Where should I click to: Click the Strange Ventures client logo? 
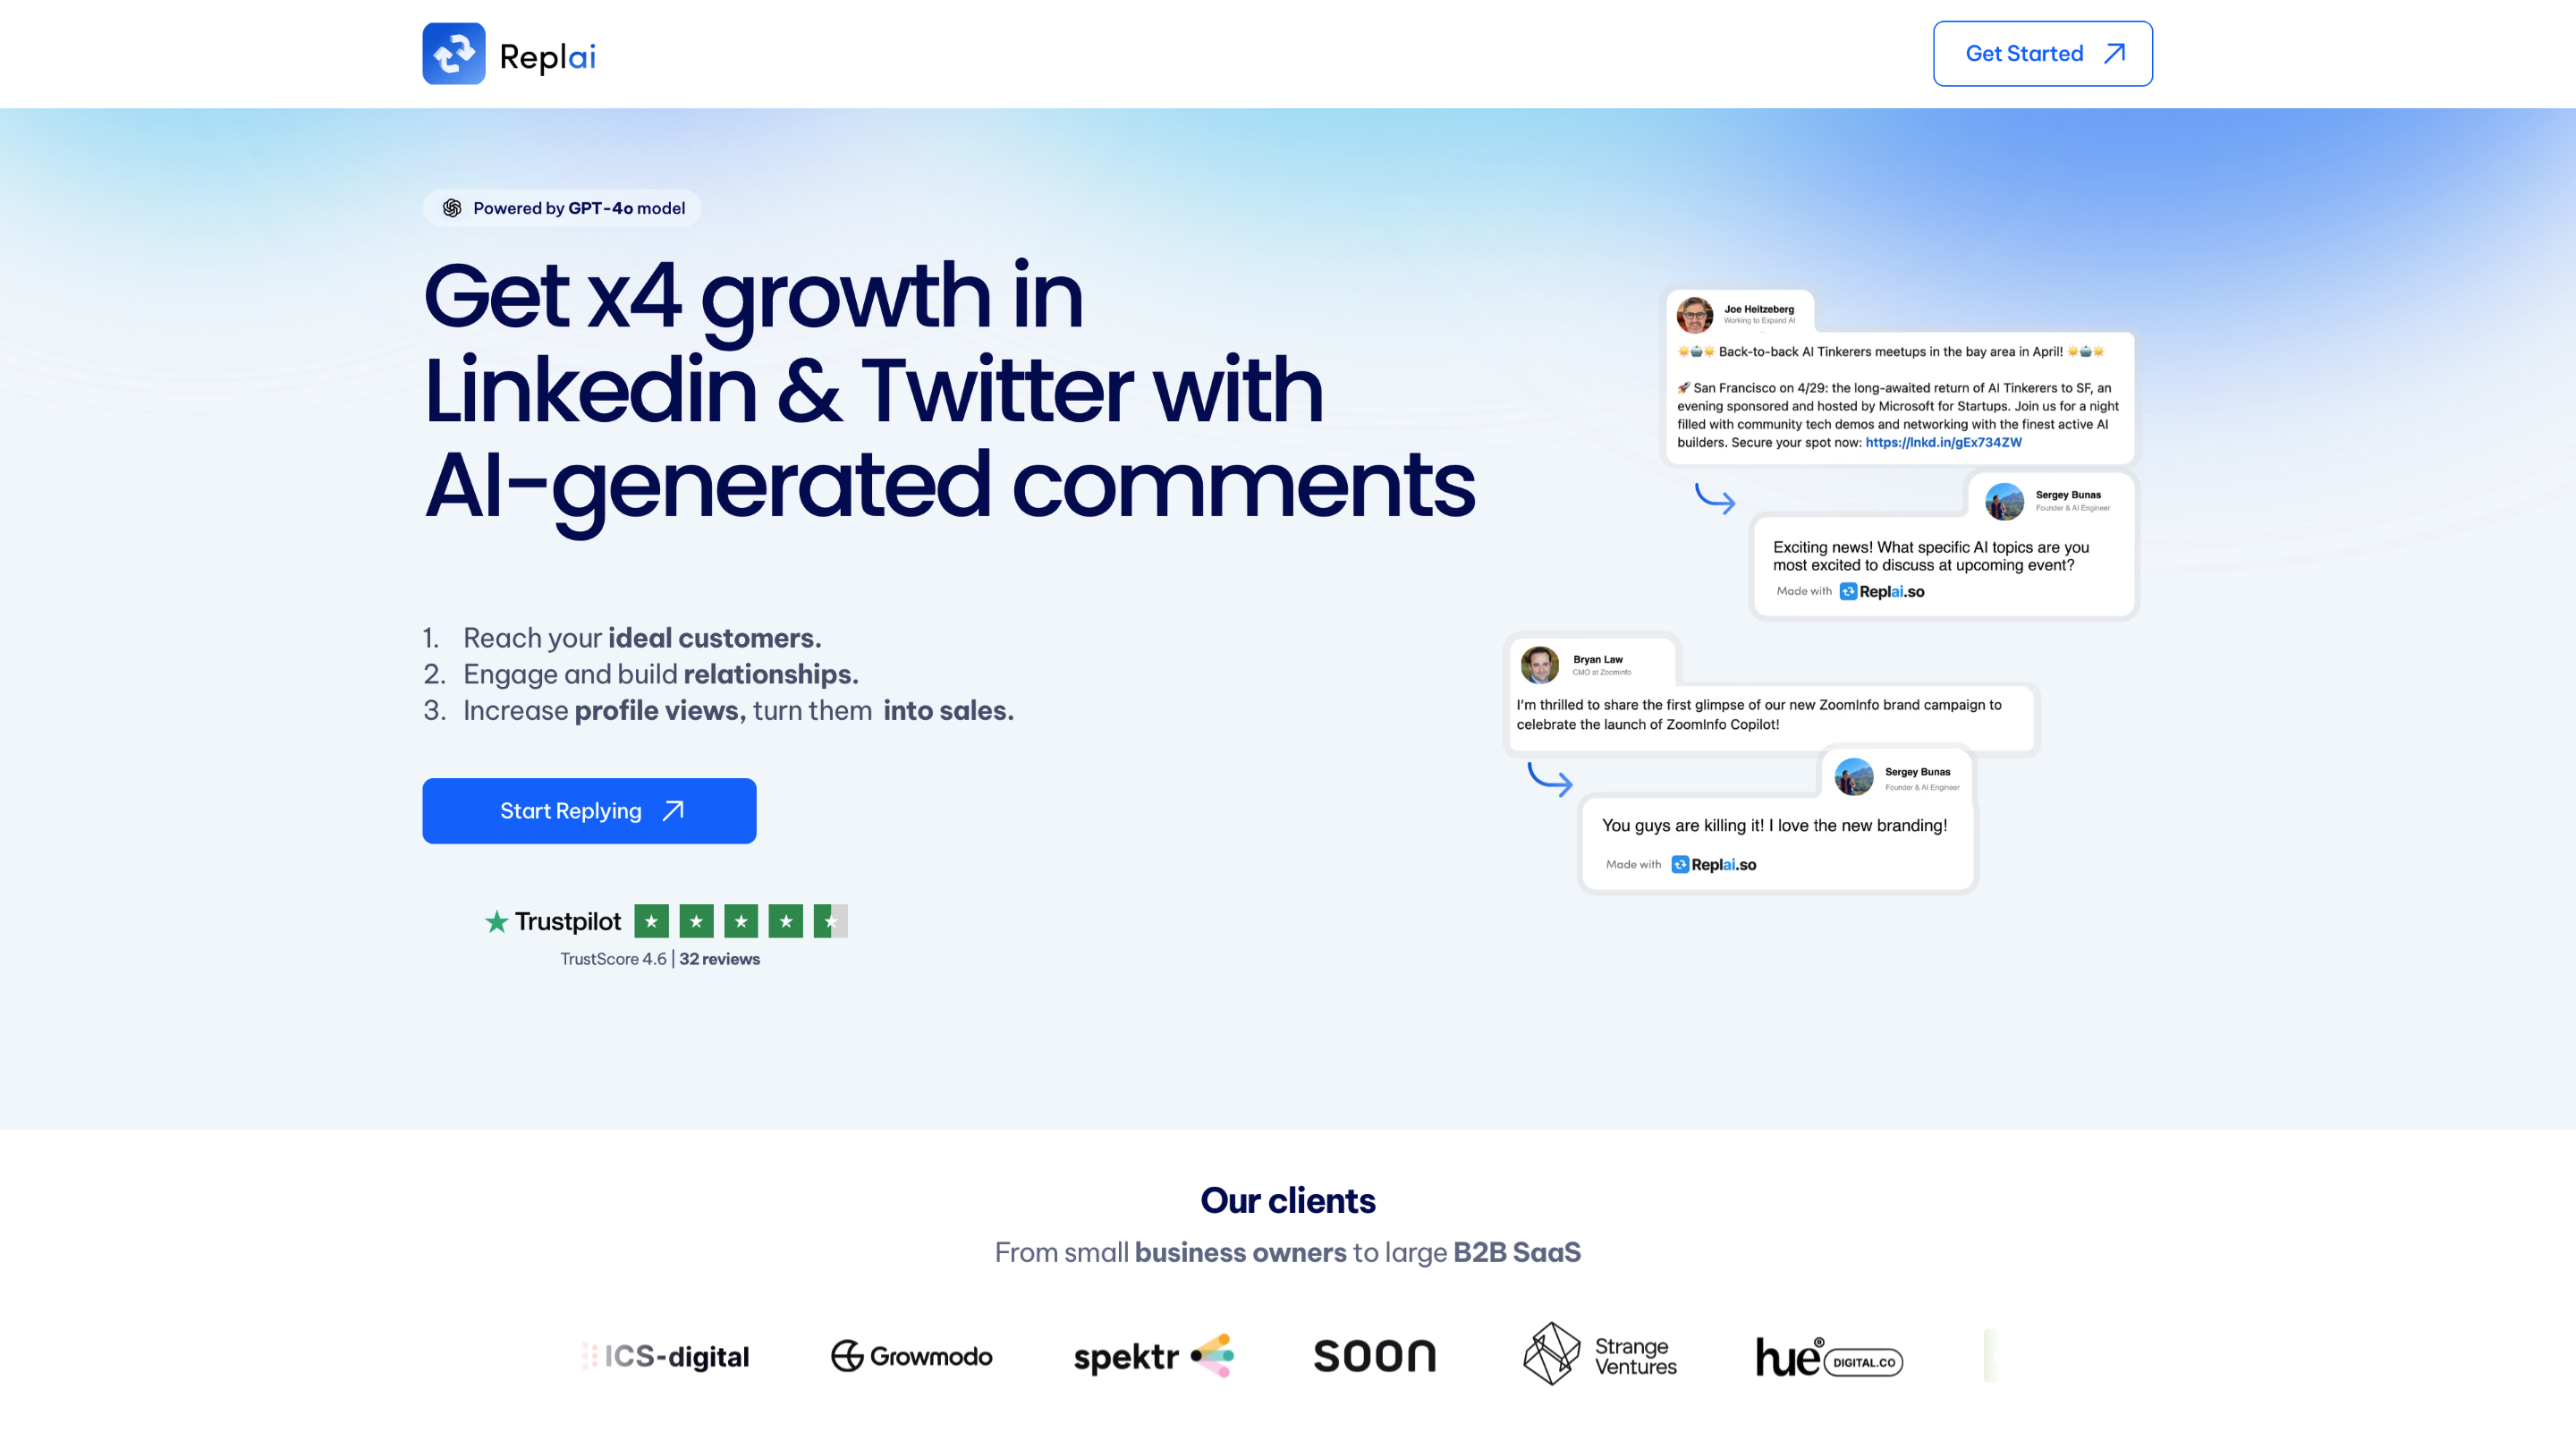(x=1599, y=1355)
